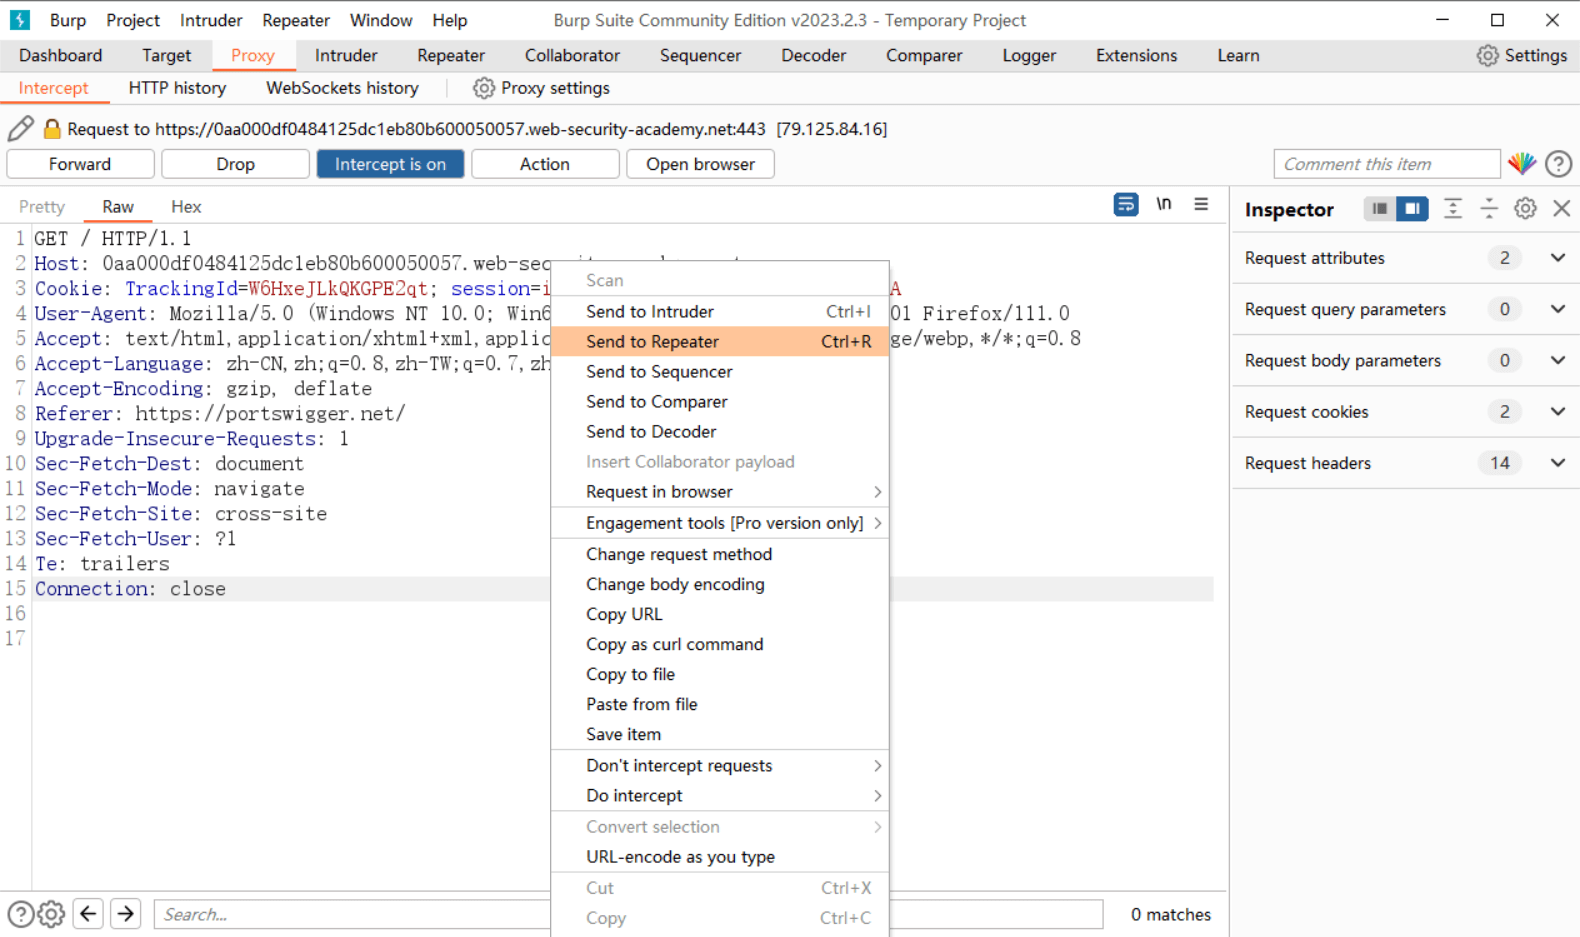This screenshot has height=937, width=1580.
Task: Click the pencil edit icon beside the request URL
Action: pos(20,128)
